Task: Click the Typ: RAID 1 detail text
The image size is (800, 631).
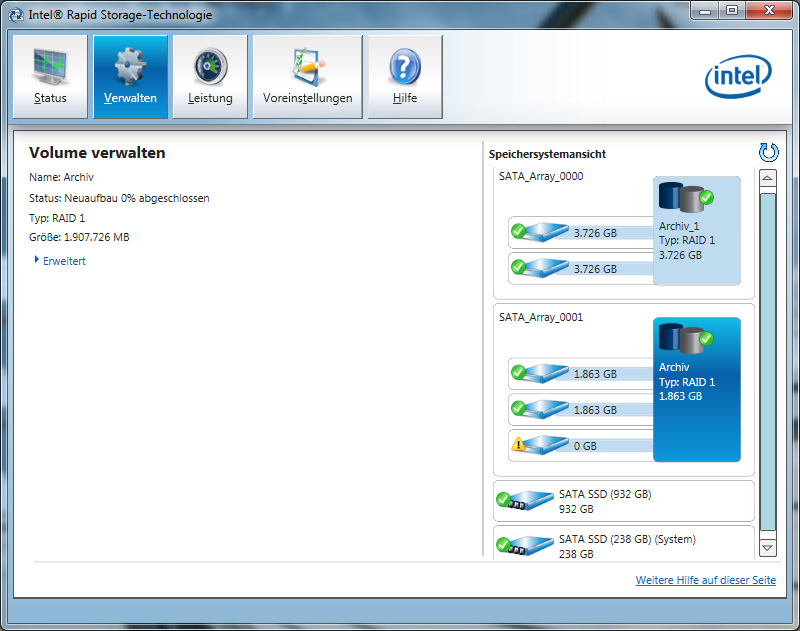Action: (x=57, y=218)
